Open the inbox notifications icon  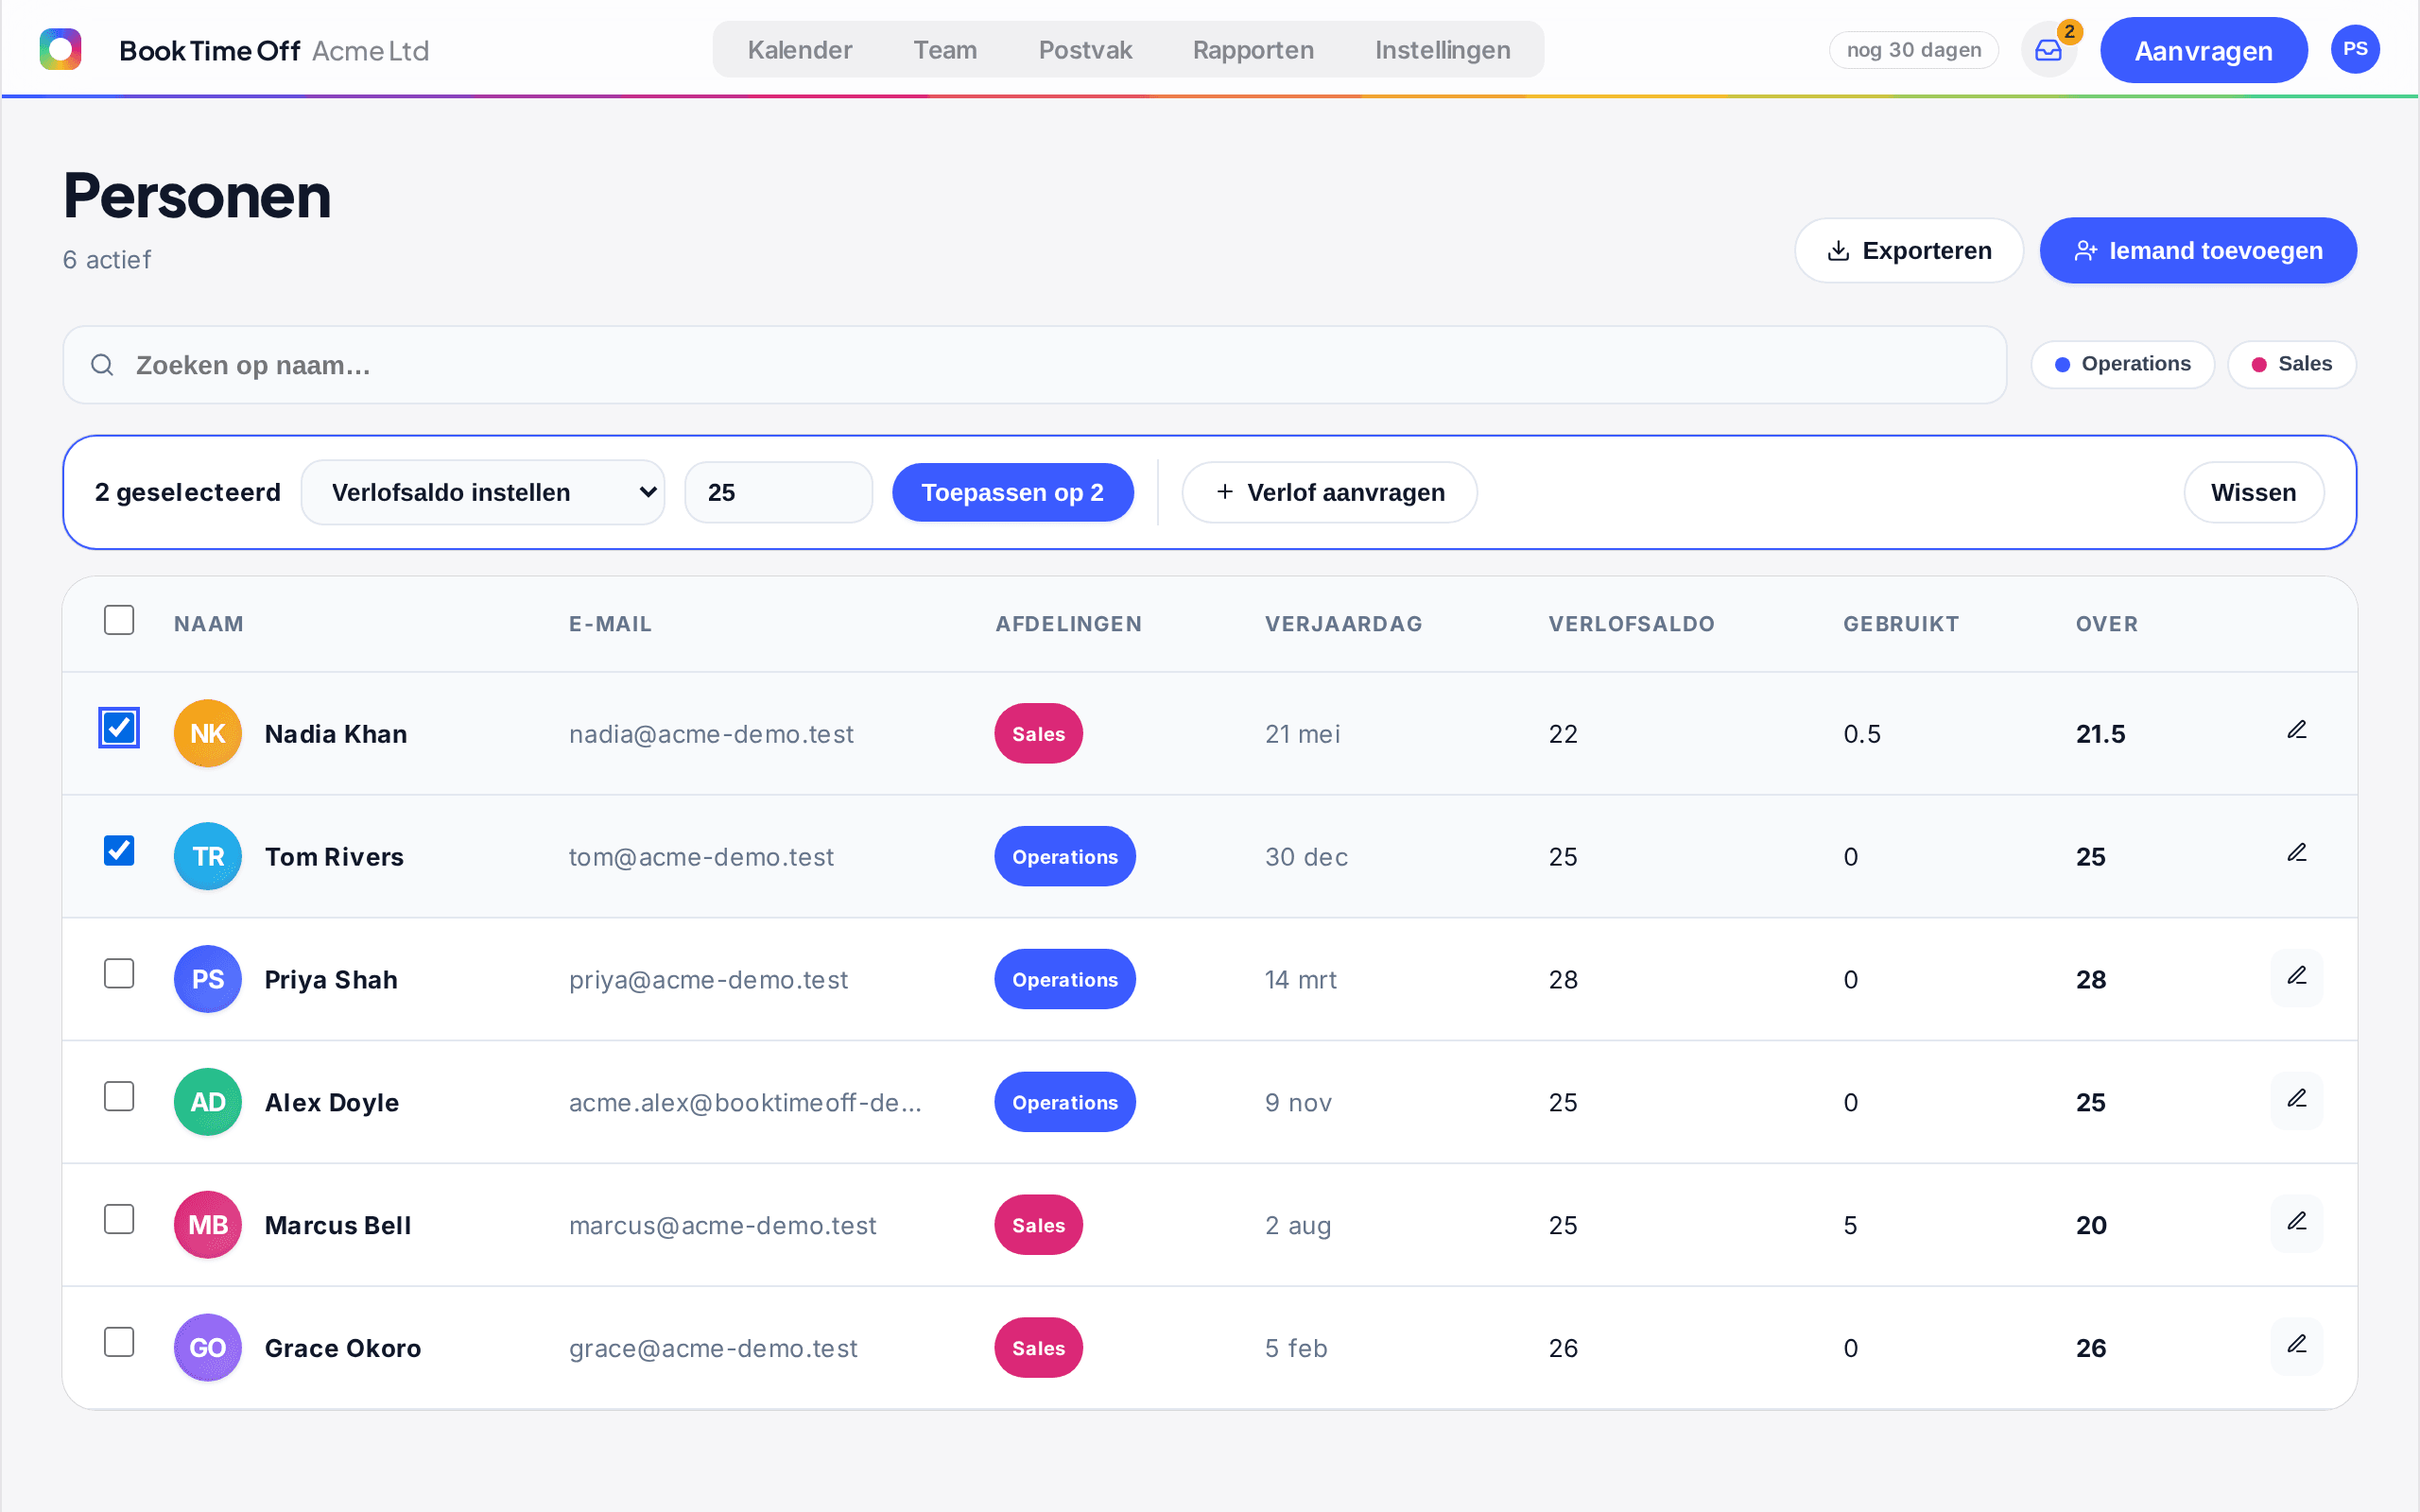coord(2048,50)
